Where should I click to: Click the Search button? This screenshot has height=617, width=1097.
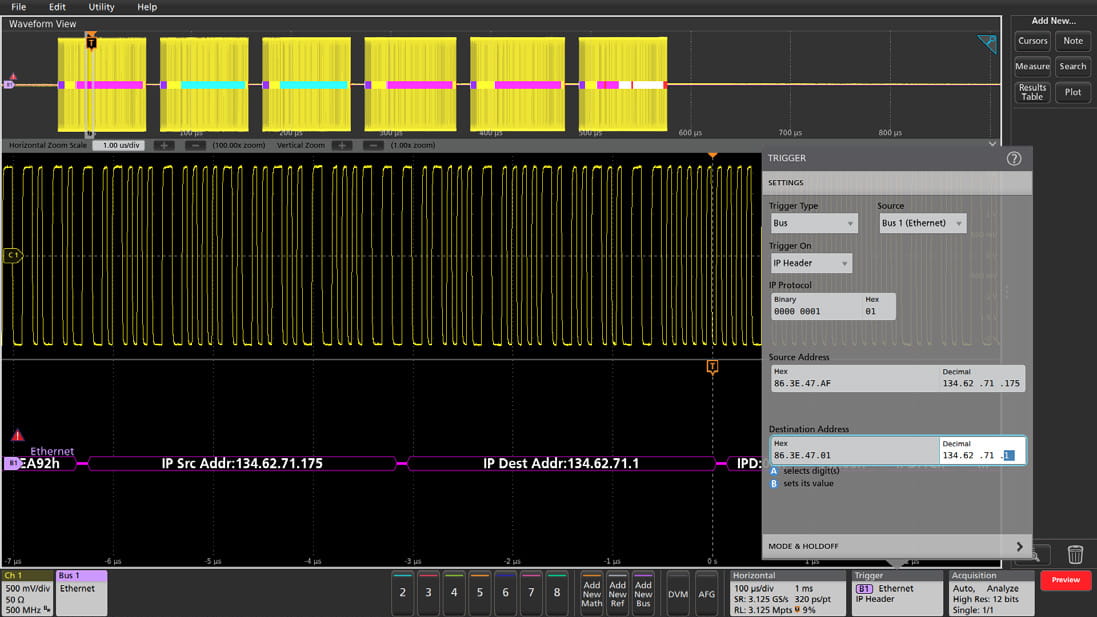click(1073, 66)
